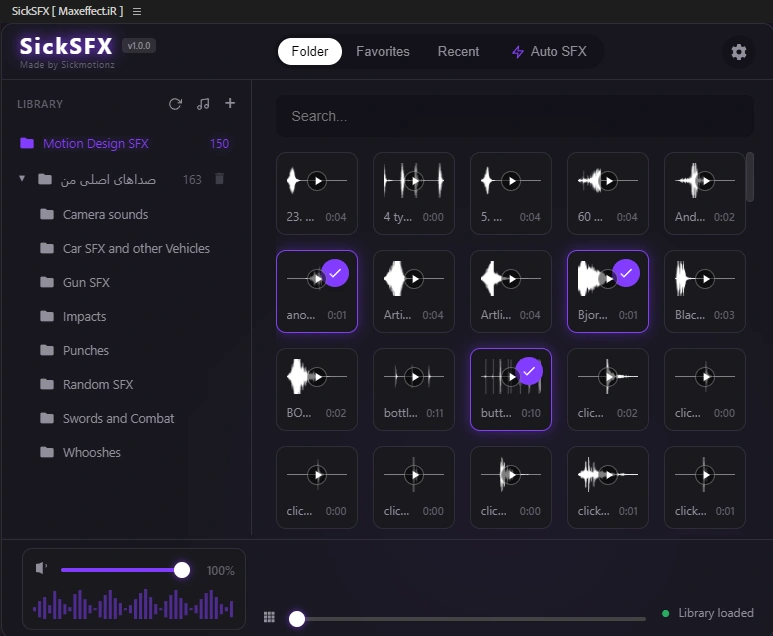Click the Whooshes folder icon
773x636 pixels.
[47, 452]
